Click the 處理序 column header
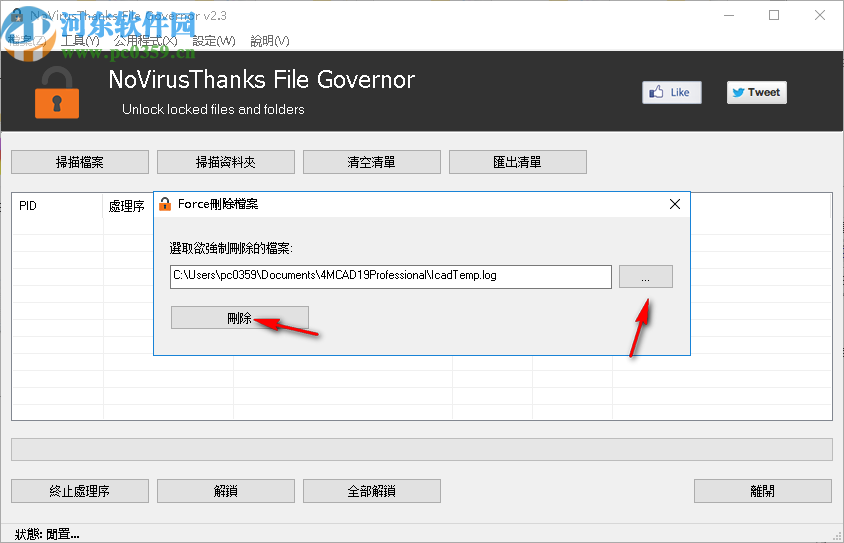This screenshot has height=543, width=844. point(128,206)
